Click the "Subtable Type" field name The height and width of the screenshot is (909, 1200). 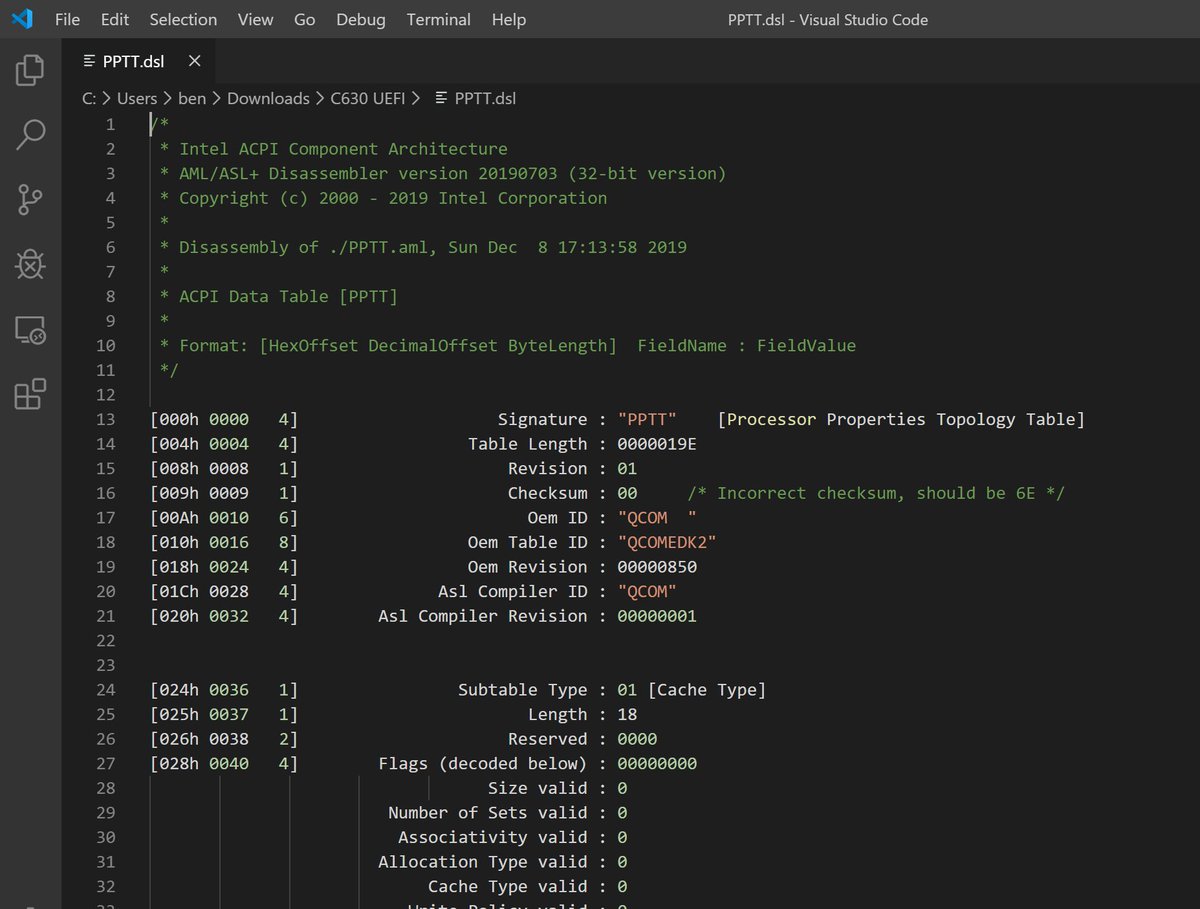click(522, 689)
